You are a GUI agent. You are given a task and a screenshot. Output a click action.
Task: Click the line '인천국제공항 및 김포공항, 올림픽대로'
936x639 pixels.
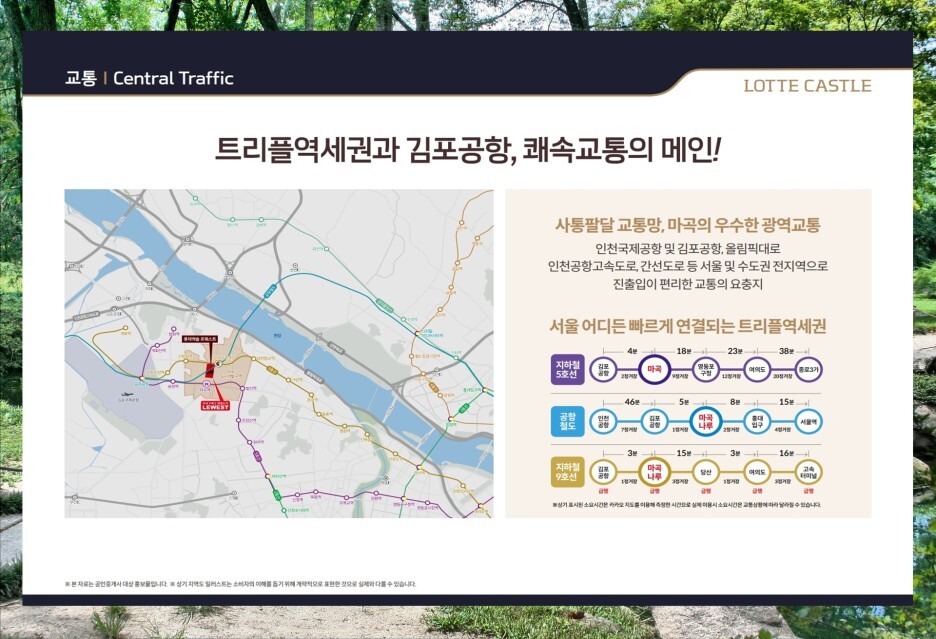click(688, 248)
